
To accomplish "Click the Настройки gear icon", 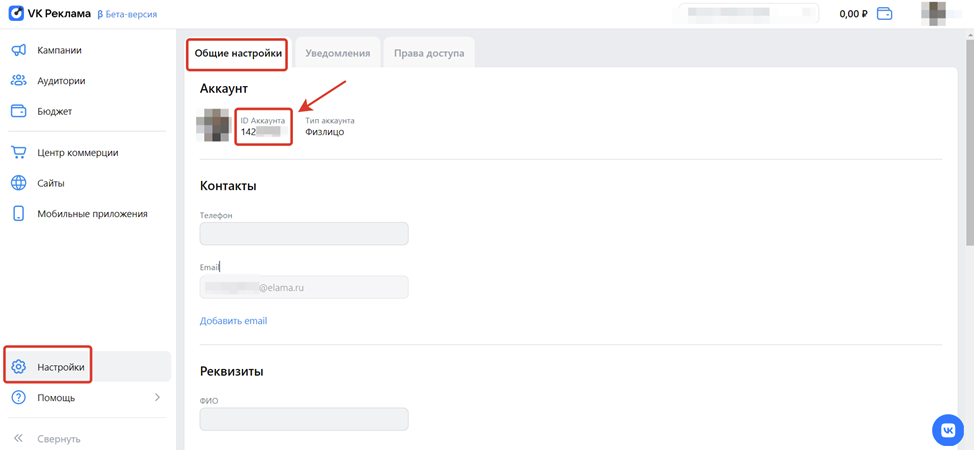I will pos(18,367).
